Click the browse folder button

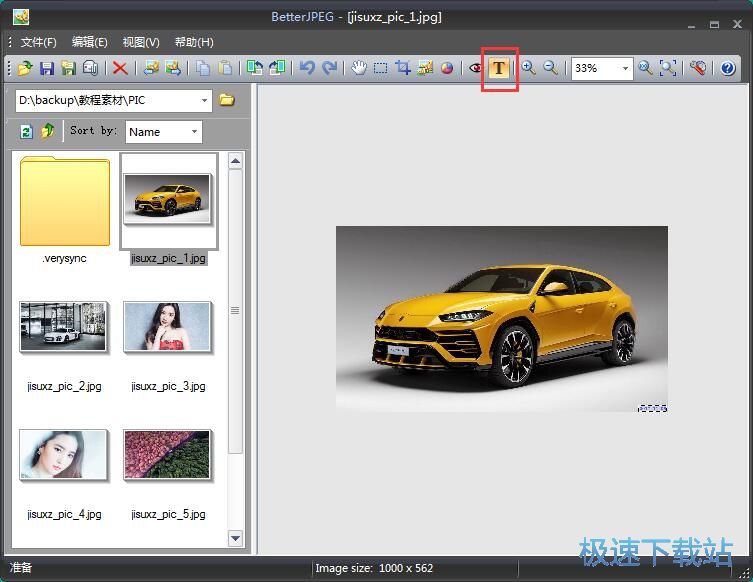pyautogui.click(x=227, y=100)
